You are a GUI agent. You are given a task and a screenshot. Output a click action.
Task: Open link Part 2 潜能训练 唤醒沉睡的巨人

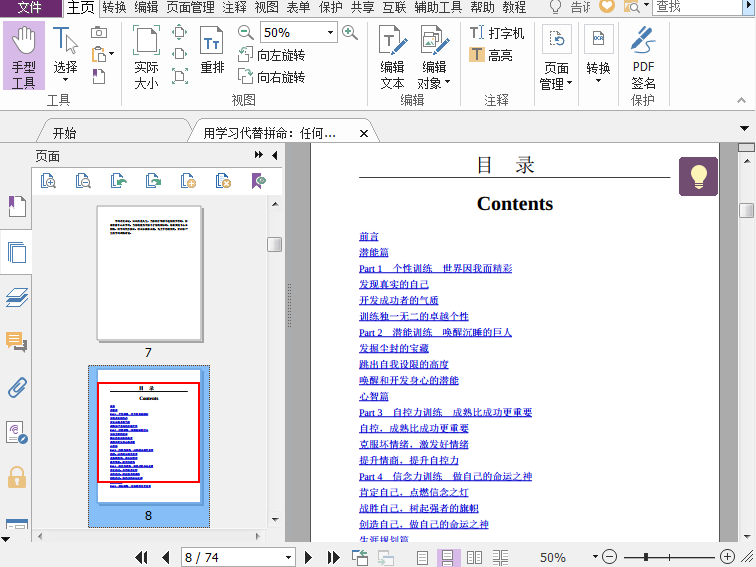[x=435, y=332]
